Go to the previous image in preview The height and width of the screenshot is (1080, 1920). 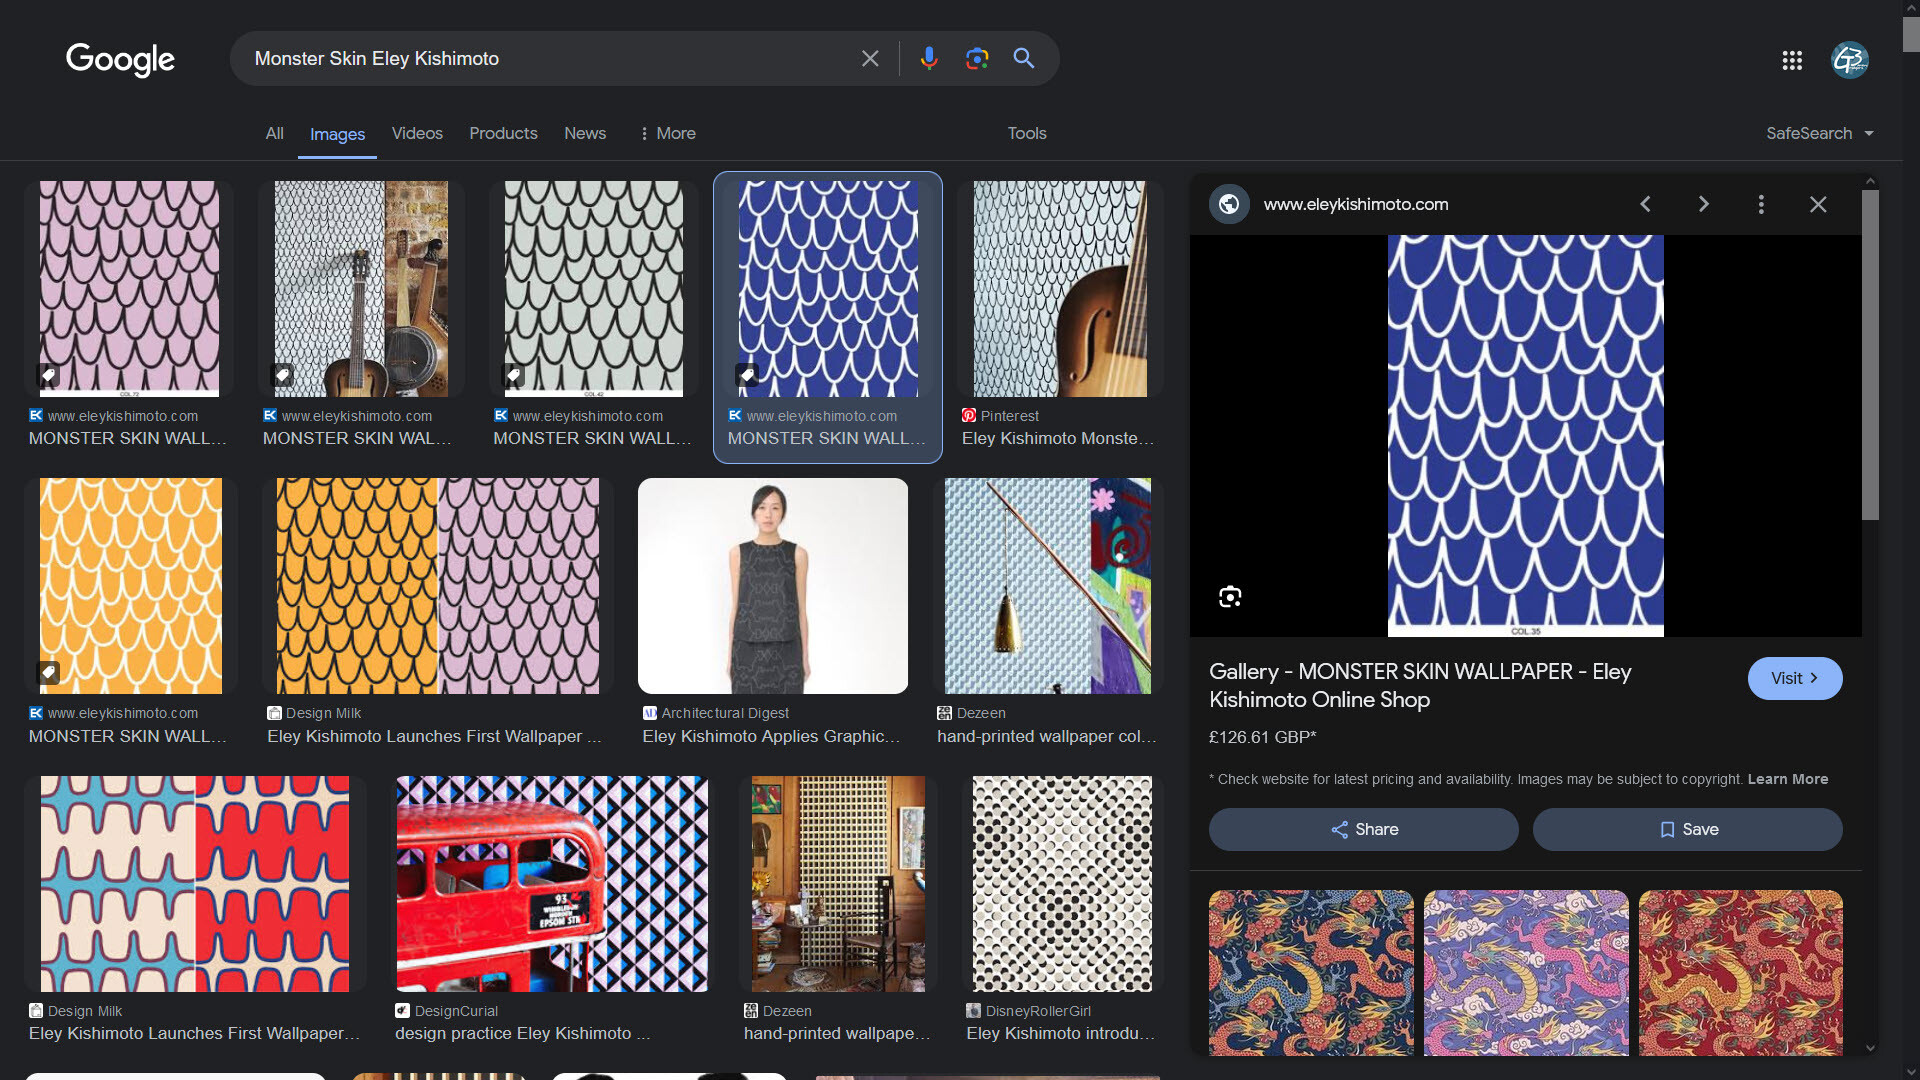pos(1645,204)
